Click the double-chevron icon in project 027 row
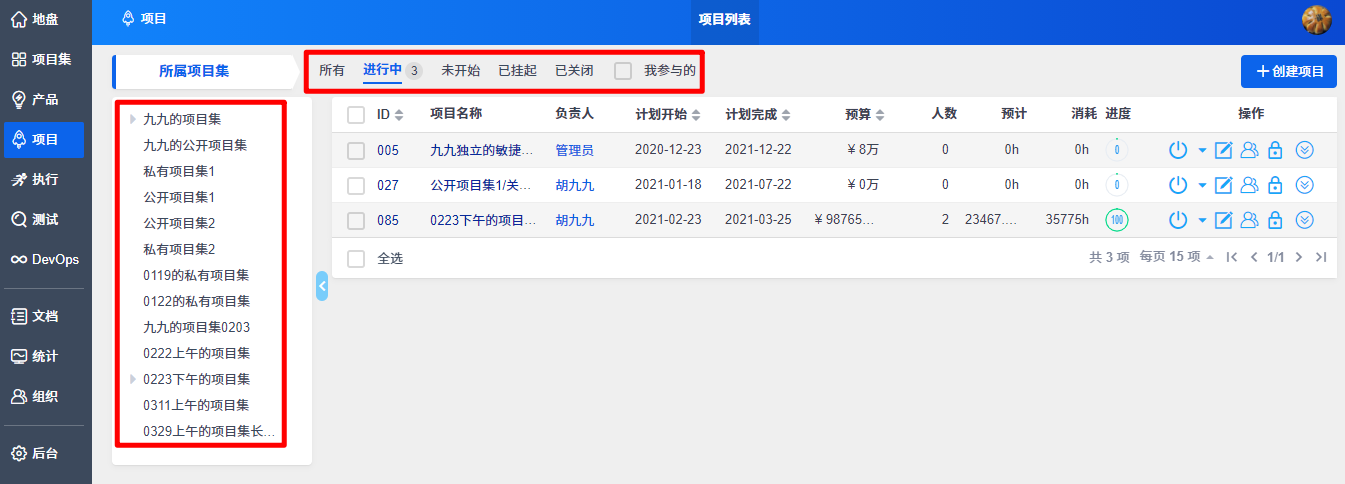Image resolution: width=1345 pixels, height=484 pixels. click(x=1304, y=185)
